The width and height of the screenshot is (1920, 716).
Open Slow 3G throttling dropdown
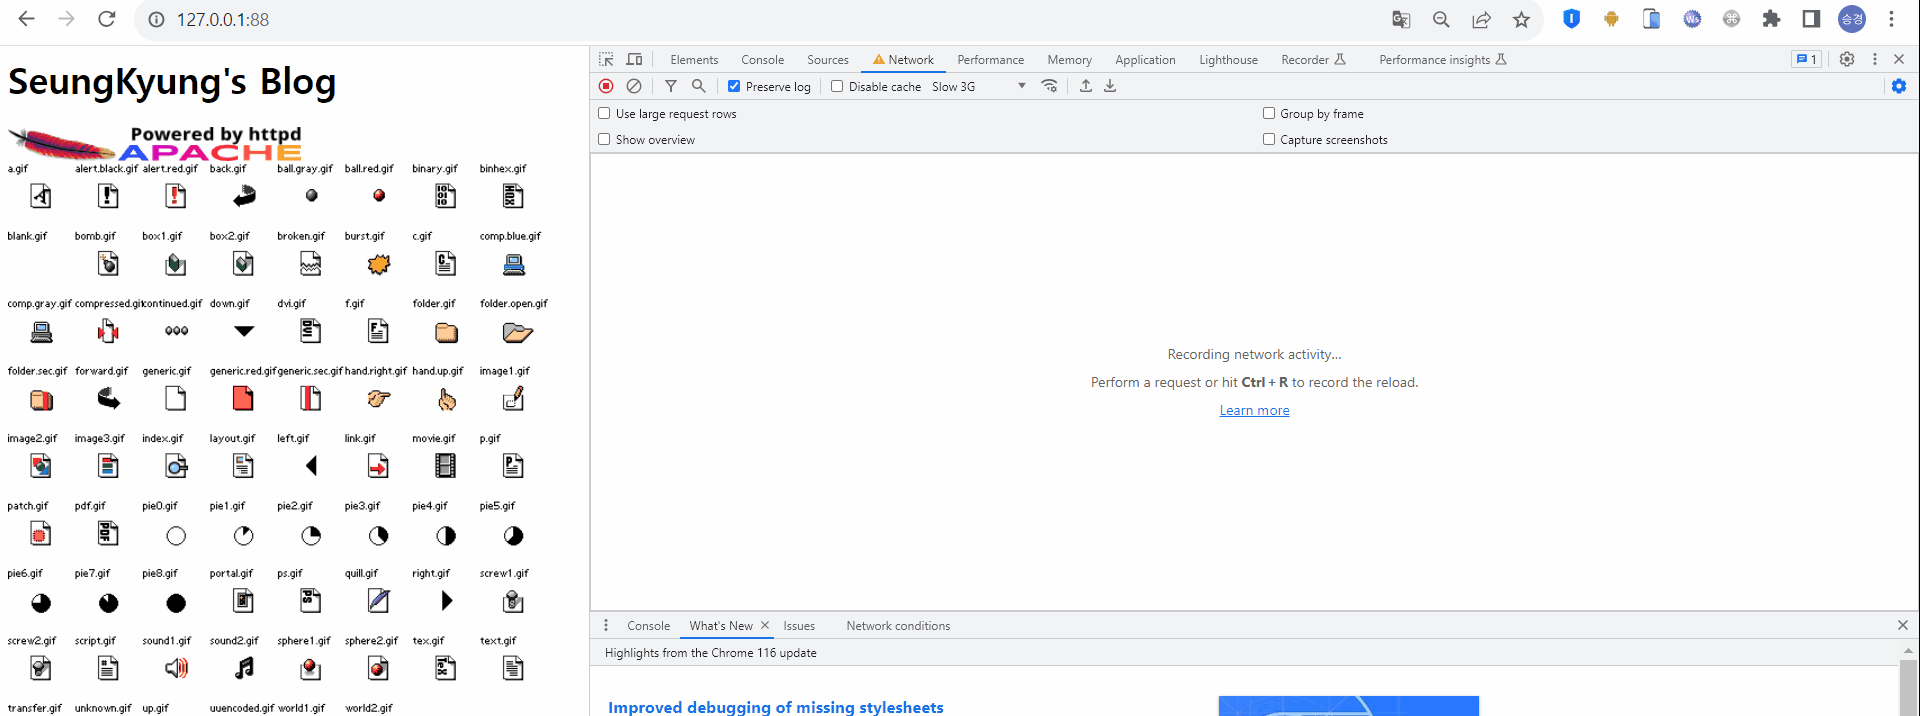click(979, 86)
